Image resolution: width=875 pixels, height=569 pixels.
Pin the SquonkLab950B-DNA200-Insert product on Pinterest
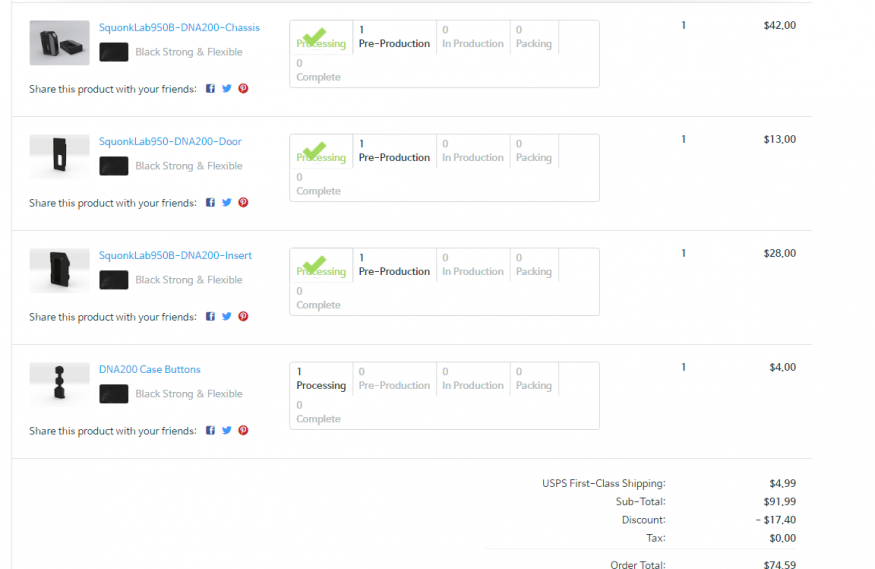(243, 317)
